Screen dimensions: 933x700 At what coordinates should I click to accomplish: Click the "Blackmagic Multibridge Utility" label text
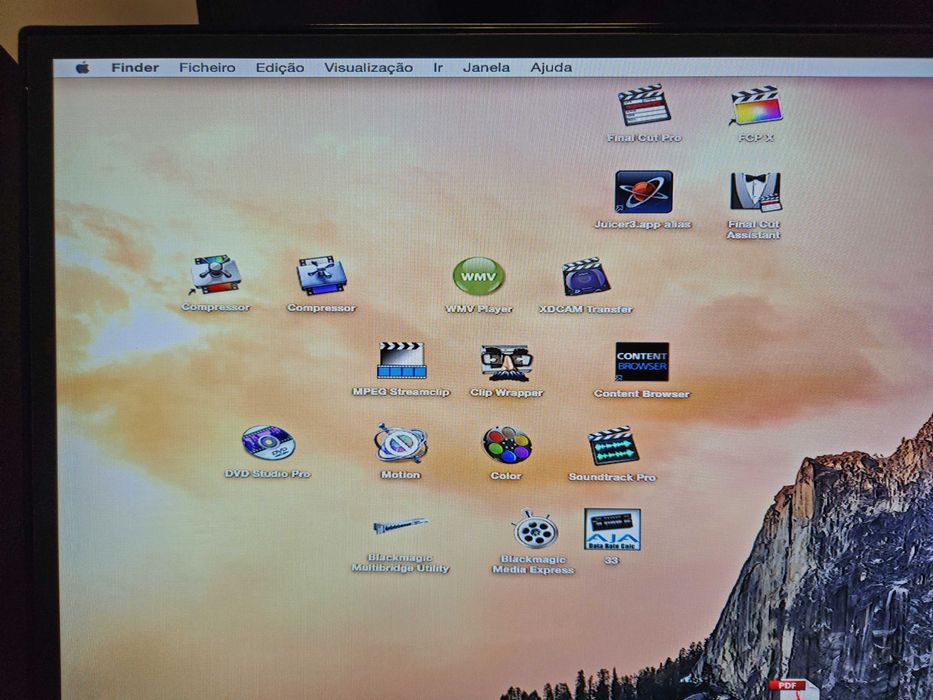coord(400,563)
